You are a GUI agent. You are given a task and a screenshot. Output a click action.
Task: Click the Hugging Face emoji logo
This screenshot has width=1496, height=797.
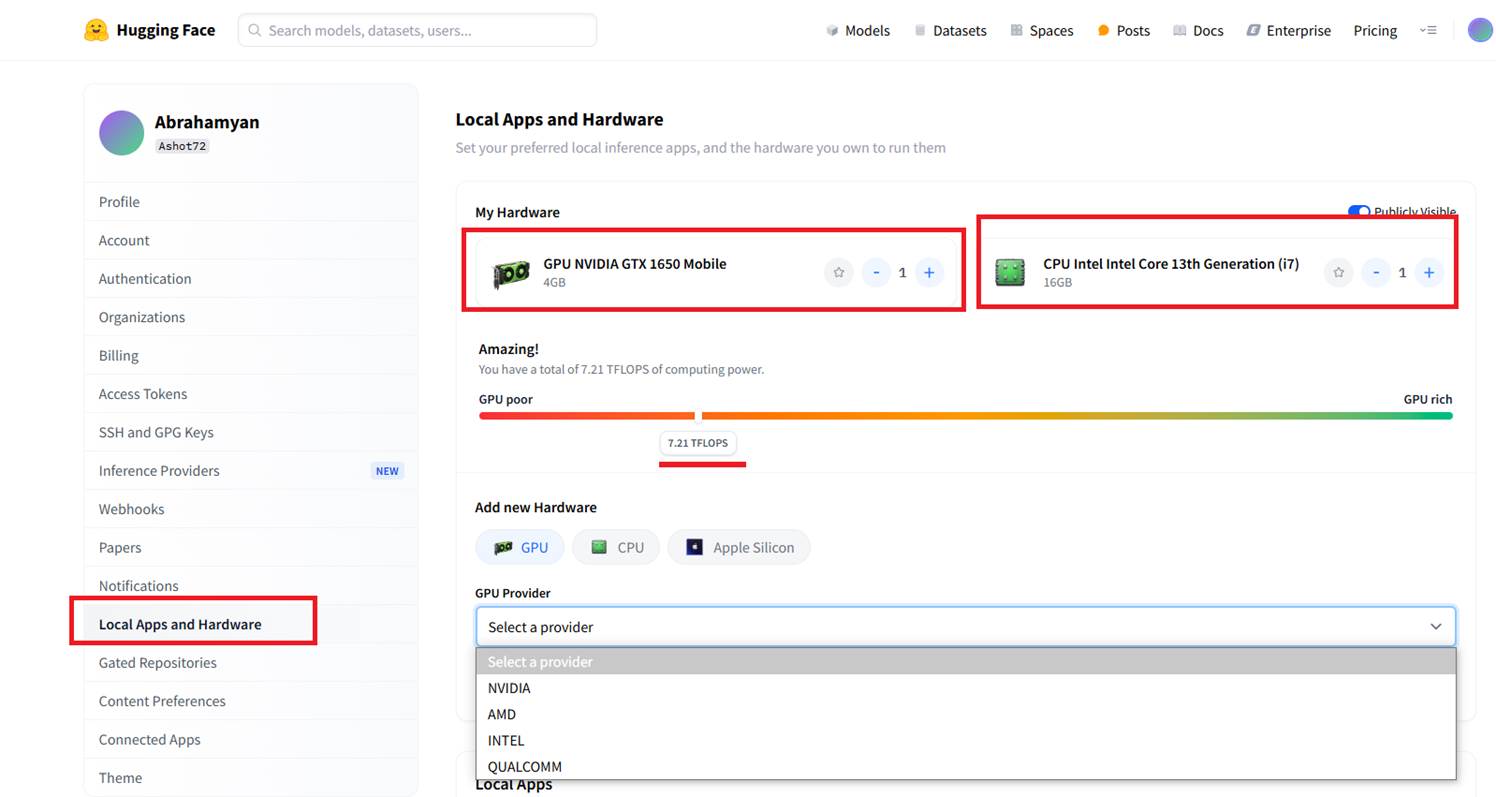[x=96, y=30]
